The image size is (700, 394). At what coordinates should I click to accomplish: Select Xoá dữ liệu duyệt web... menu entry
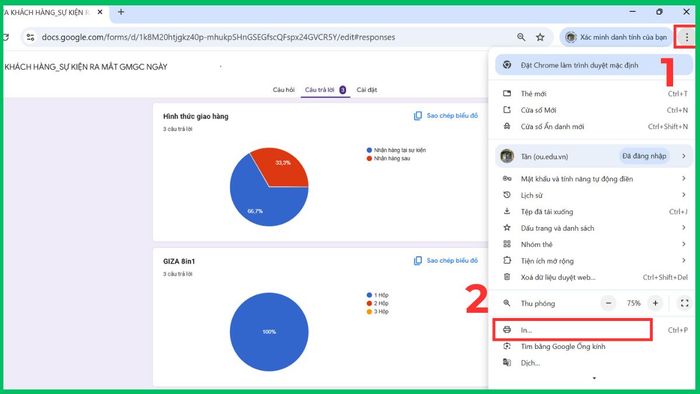click(594, 277)
